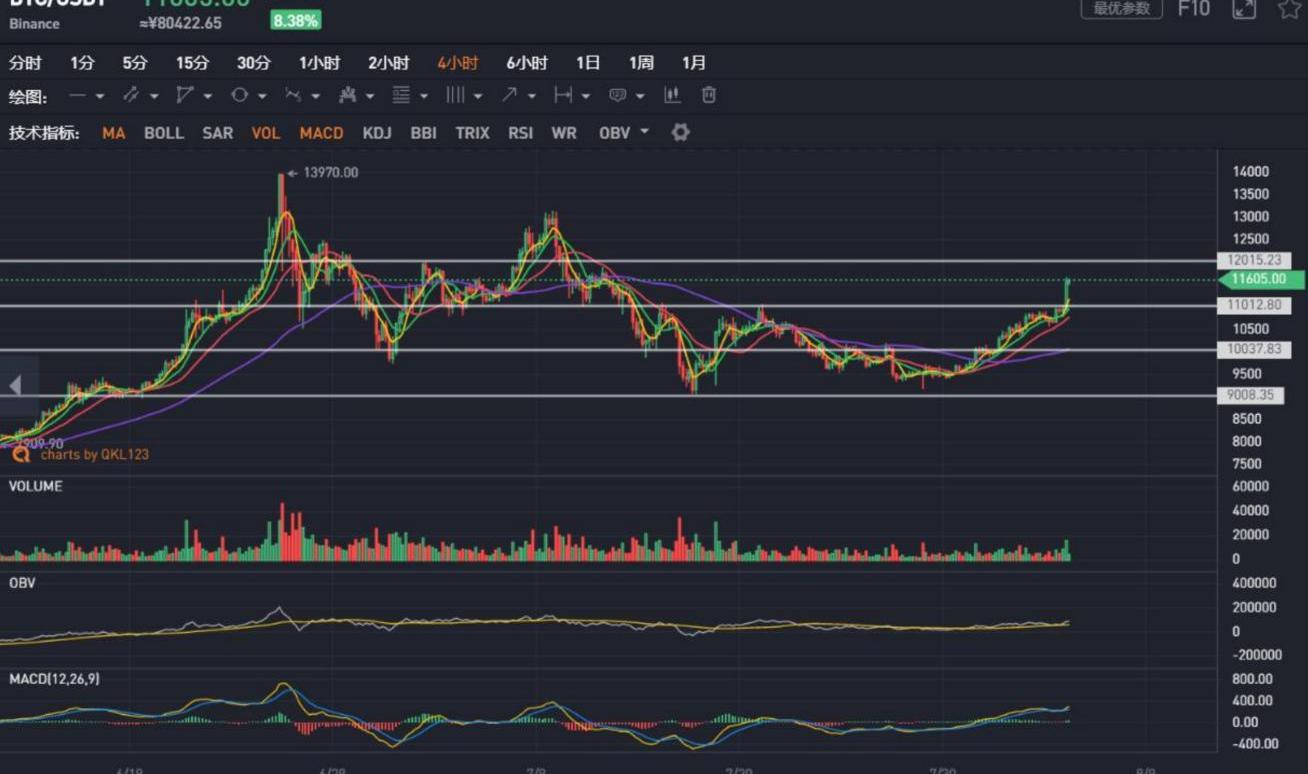The width and height of the screenshot is (1308, 774).
Task: Switch to the 1小时 timeframe
Action: coord(319,63)
